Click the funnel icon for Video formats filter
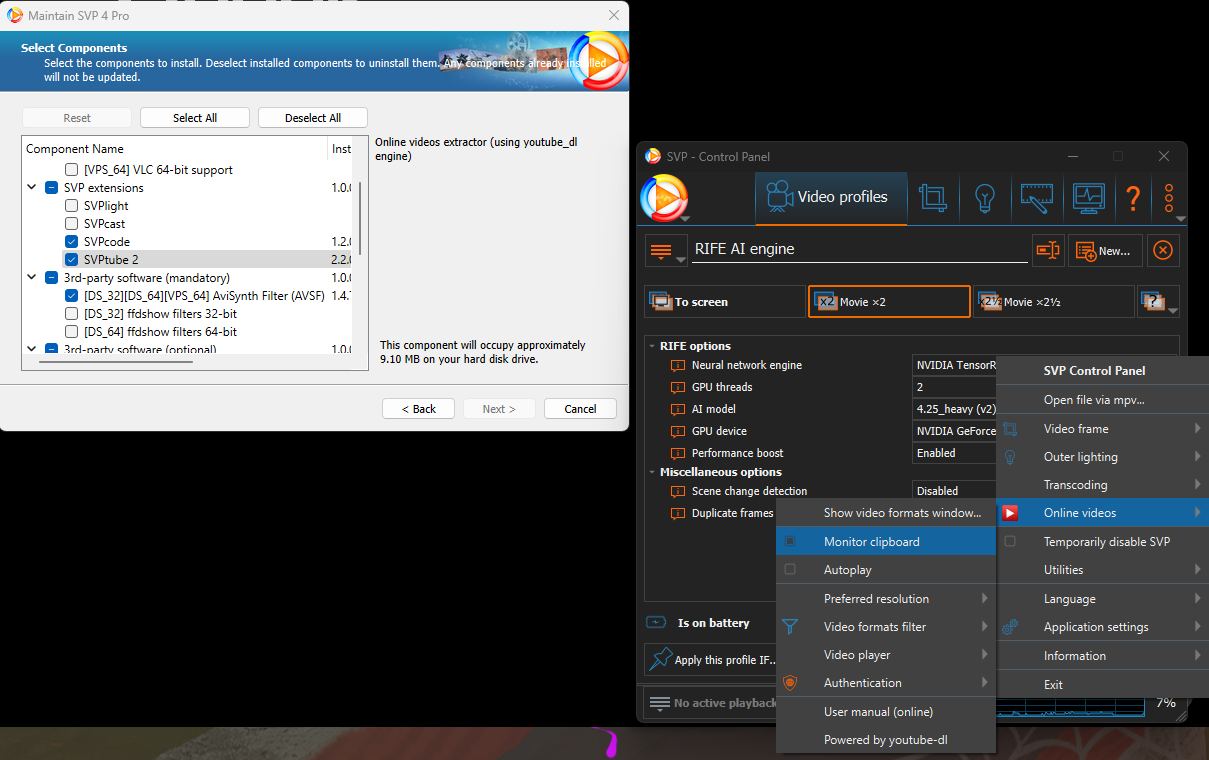Viewport: 1209px width, 760px height. coord(790,627)
